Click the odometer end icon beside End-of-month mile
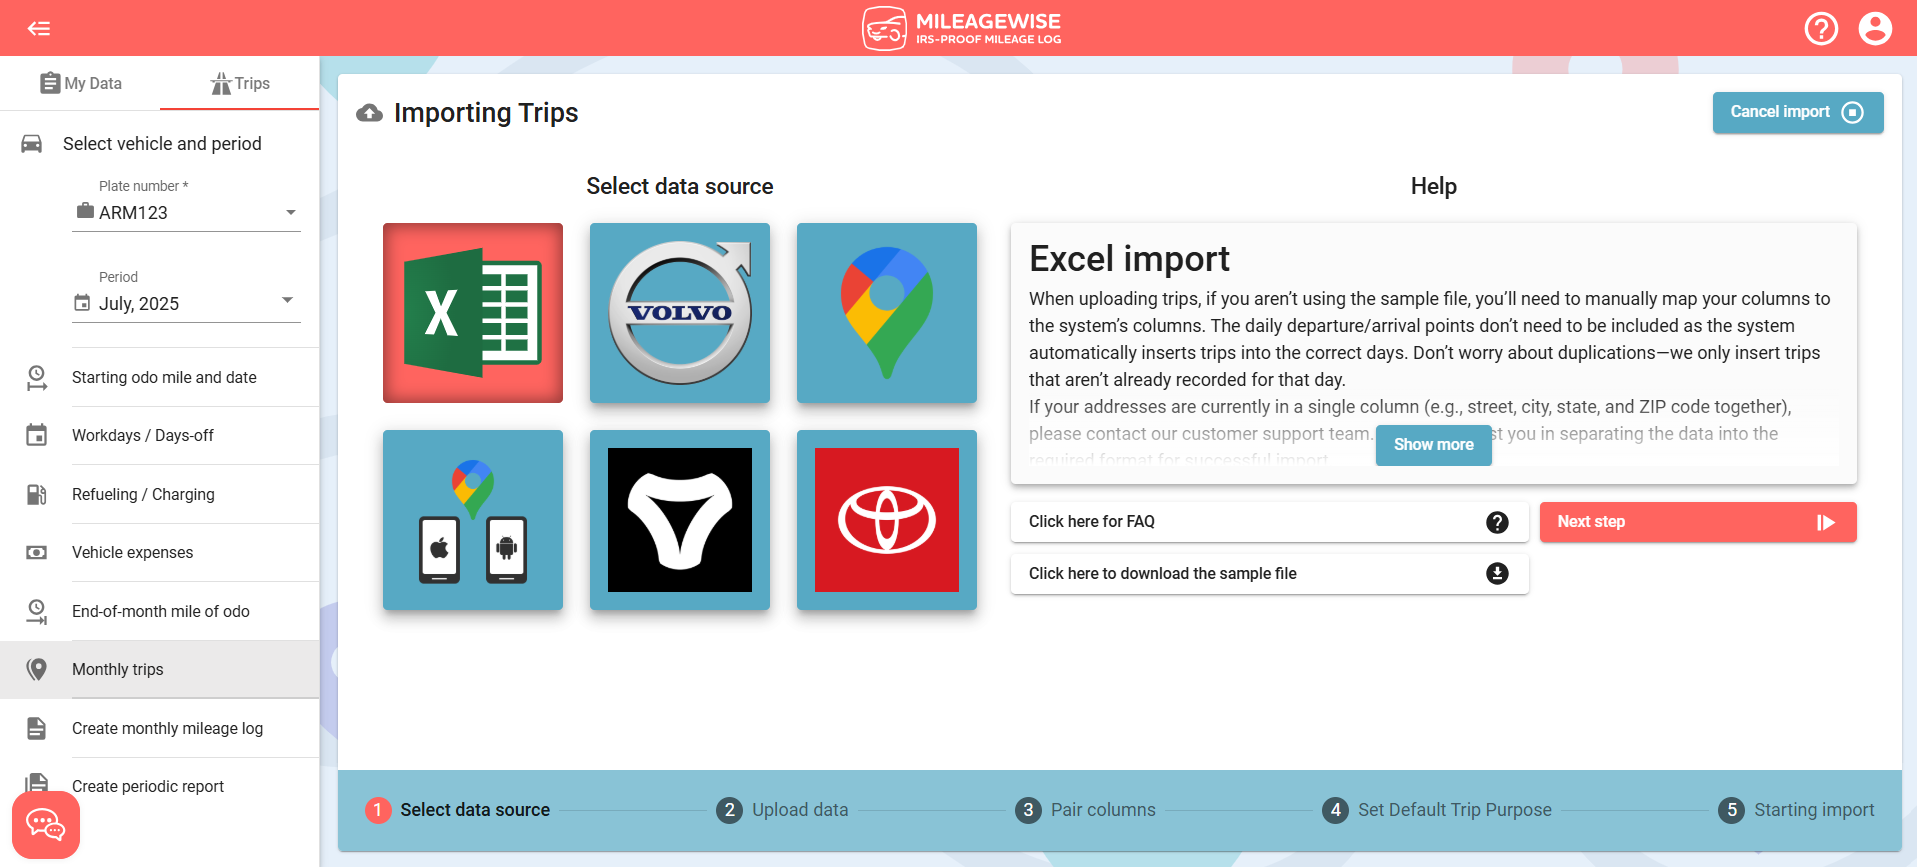Screen dimensions: 1917x867 coord(36,611)
